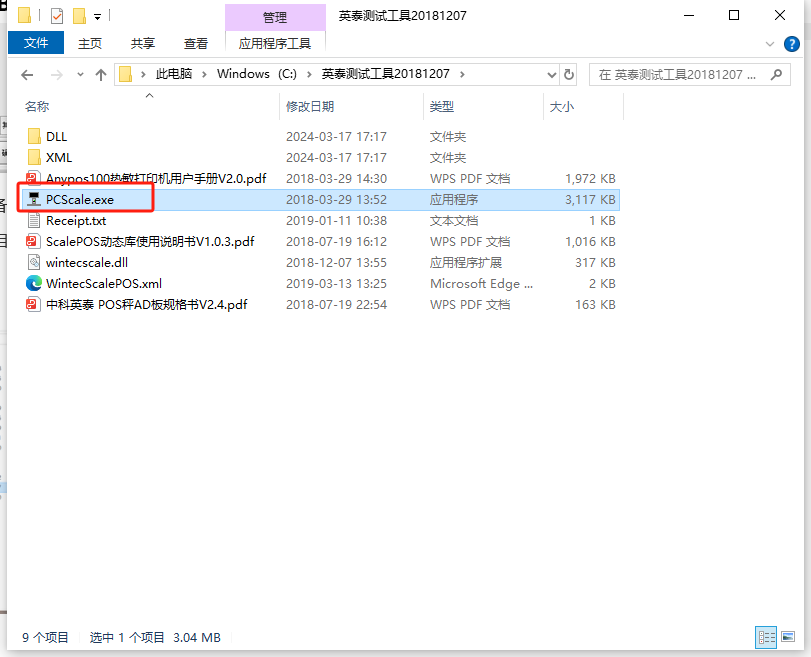Click 英泰测试工具20181207 breadcrumb segment

385,74
